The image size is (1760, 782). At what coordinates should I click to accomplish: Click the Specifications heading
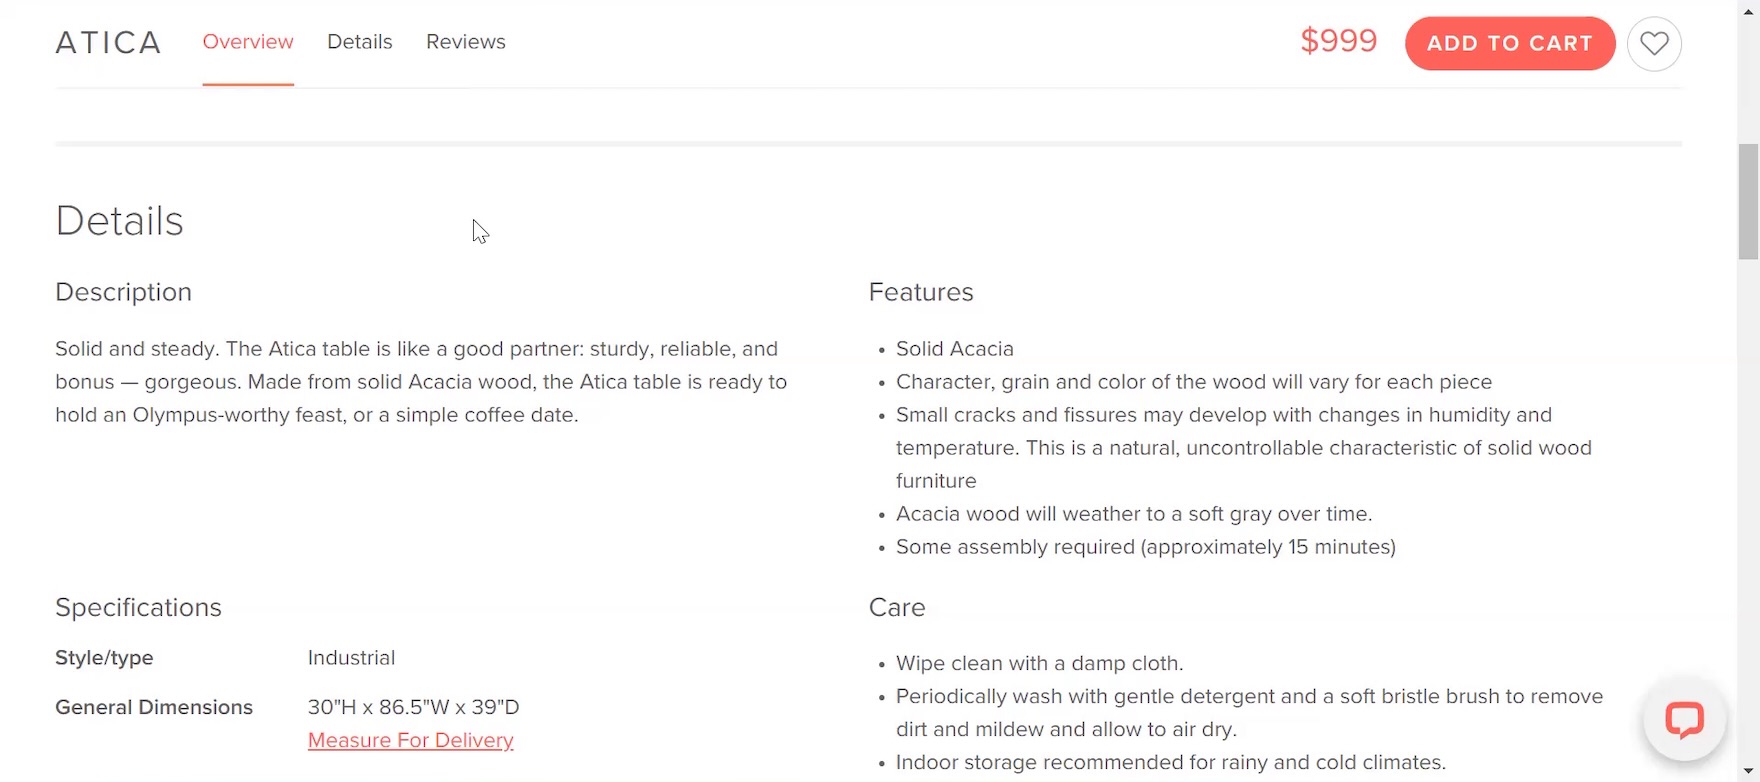tap(139, 608)
